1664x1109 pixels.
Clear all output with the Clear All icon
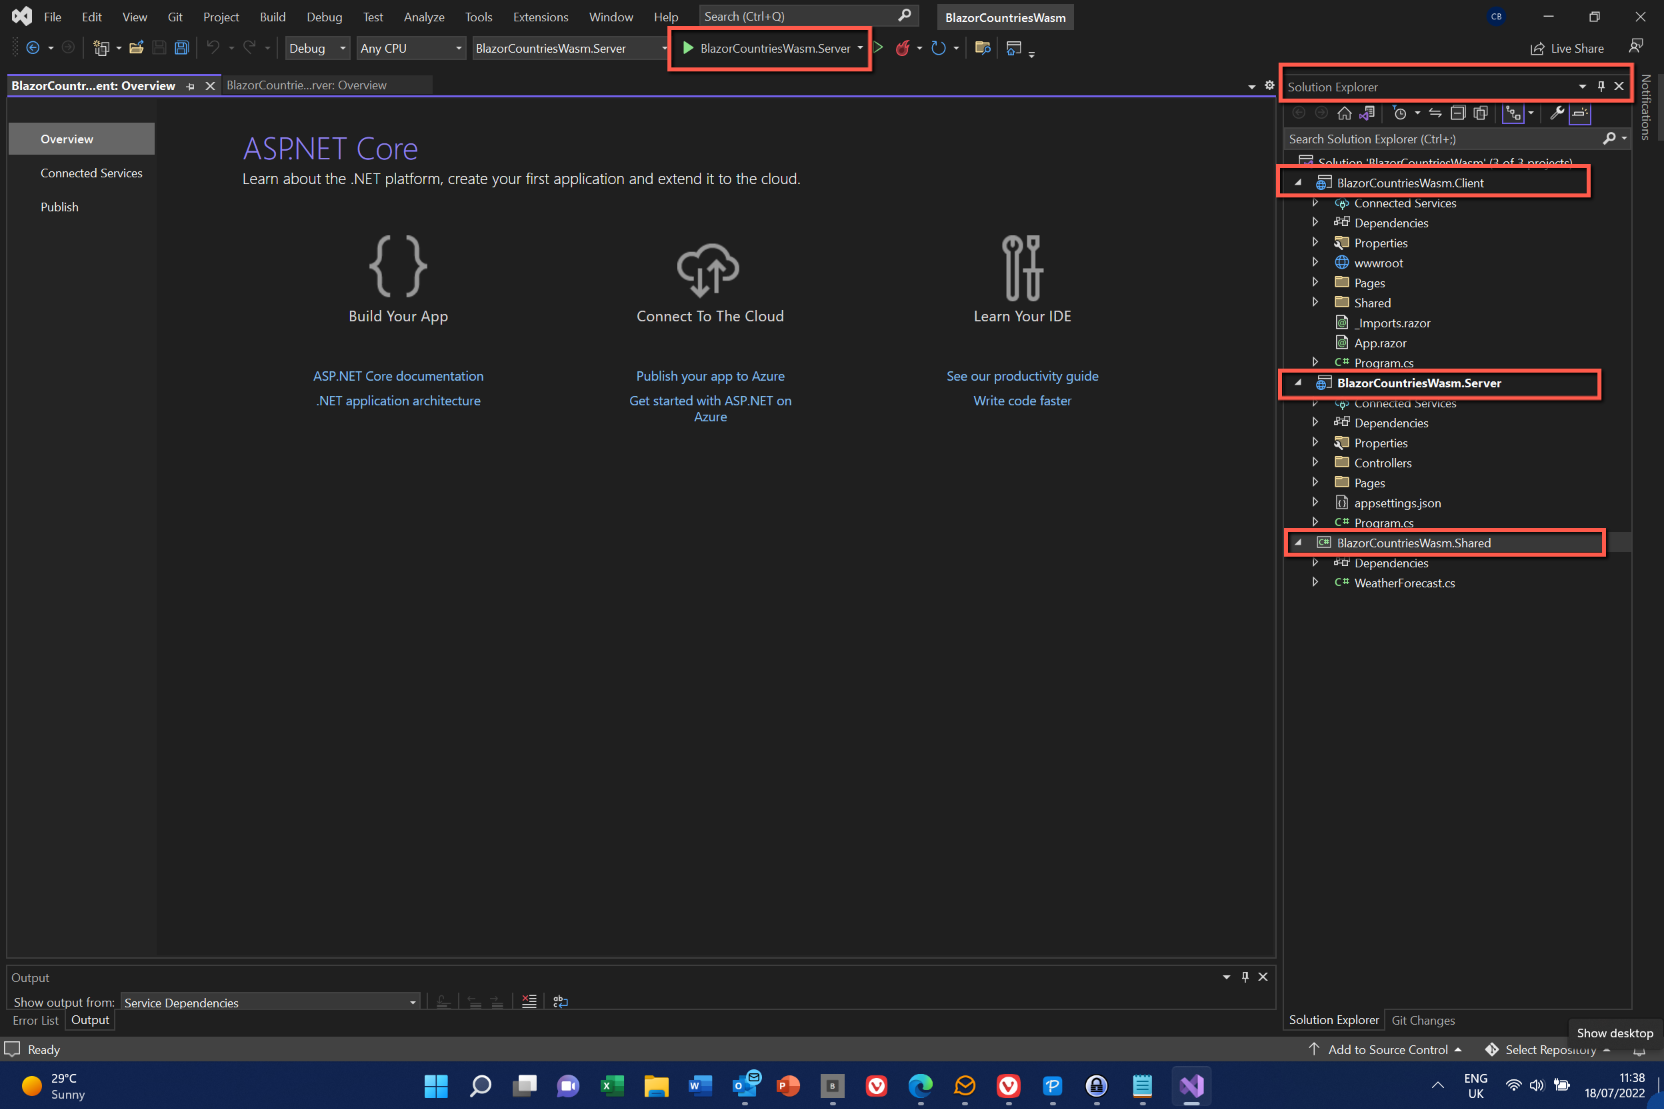pyautogui.click(x=529, y=1001)
